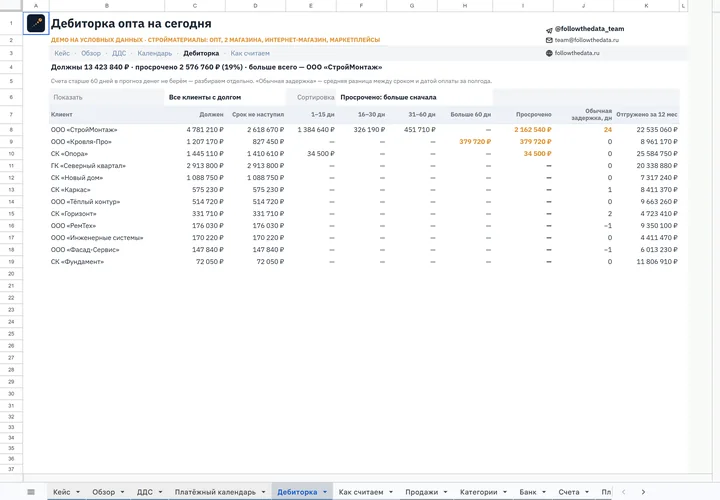
Task: Select the ООО «Кровля-Про» client cell
Action: (x=107, y=141)
